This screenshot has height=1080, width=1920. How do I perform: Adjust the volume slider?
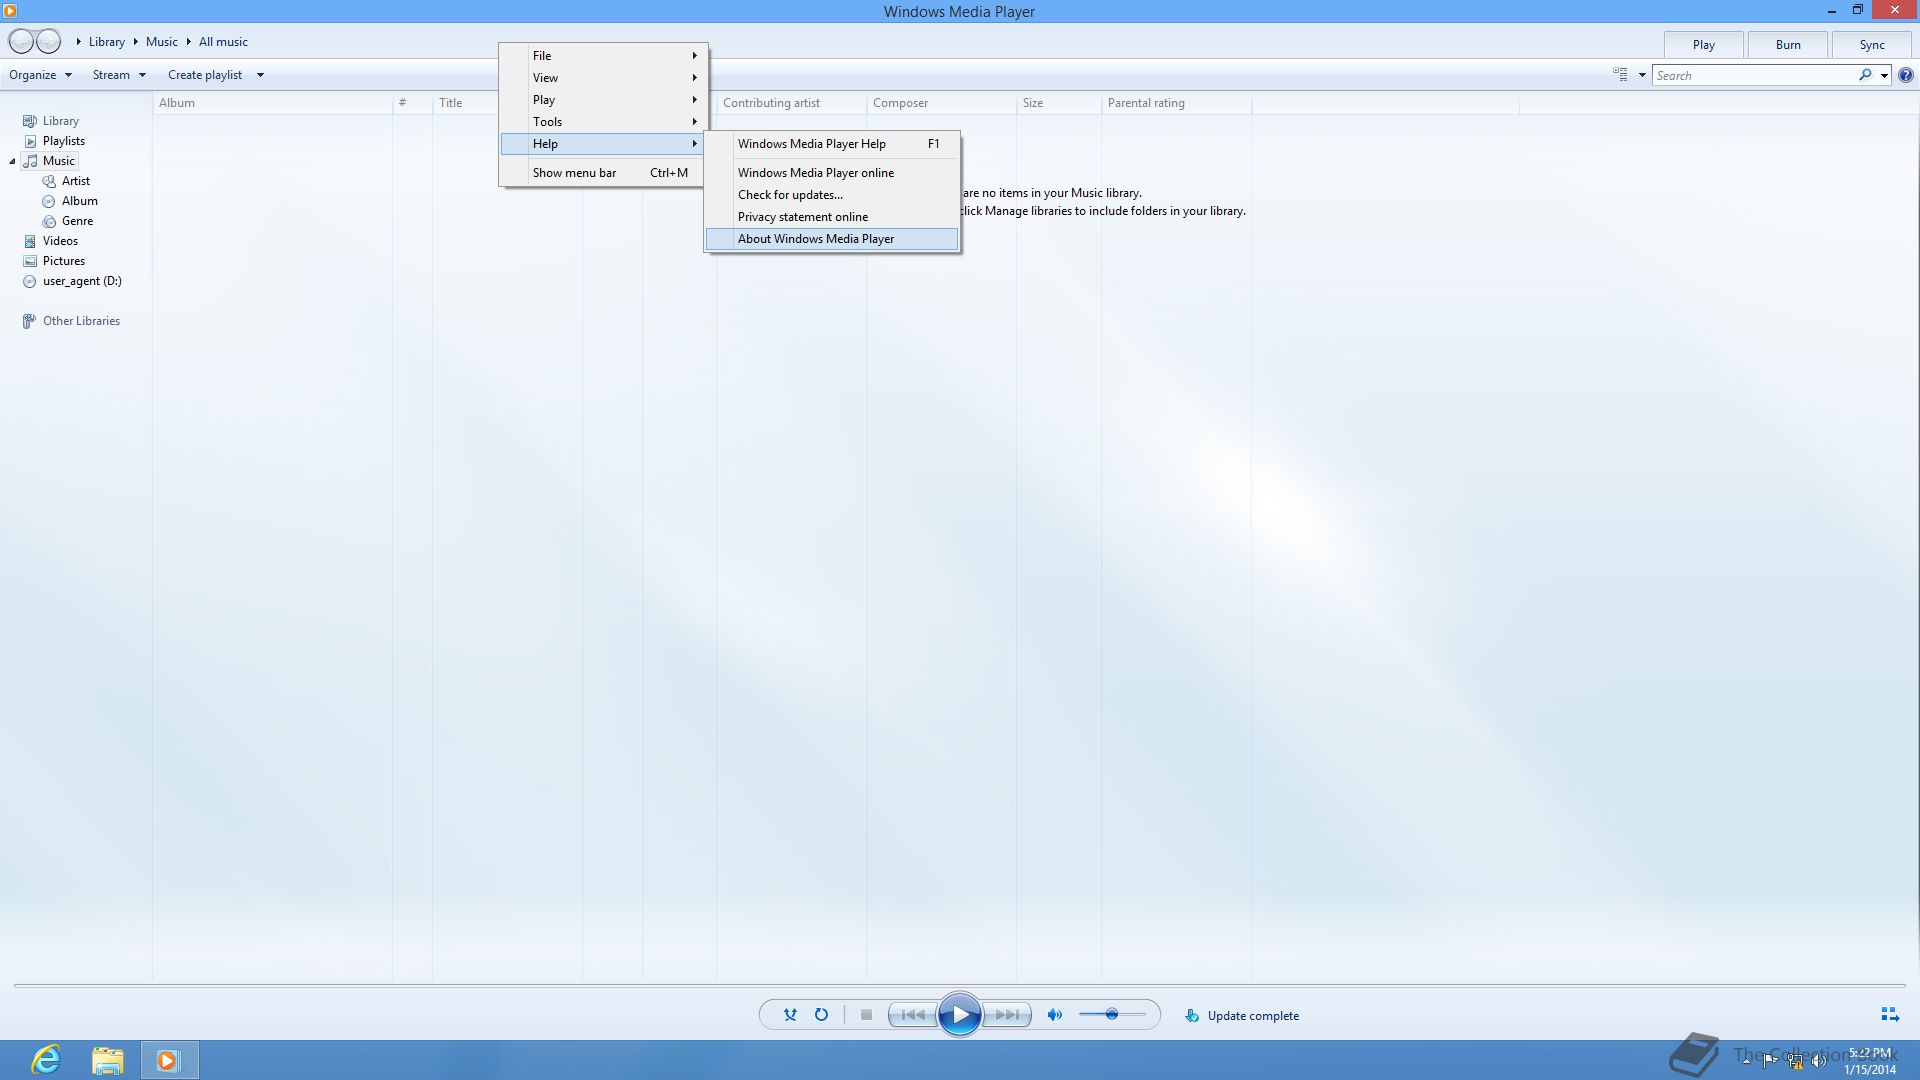[1112, 1015]
